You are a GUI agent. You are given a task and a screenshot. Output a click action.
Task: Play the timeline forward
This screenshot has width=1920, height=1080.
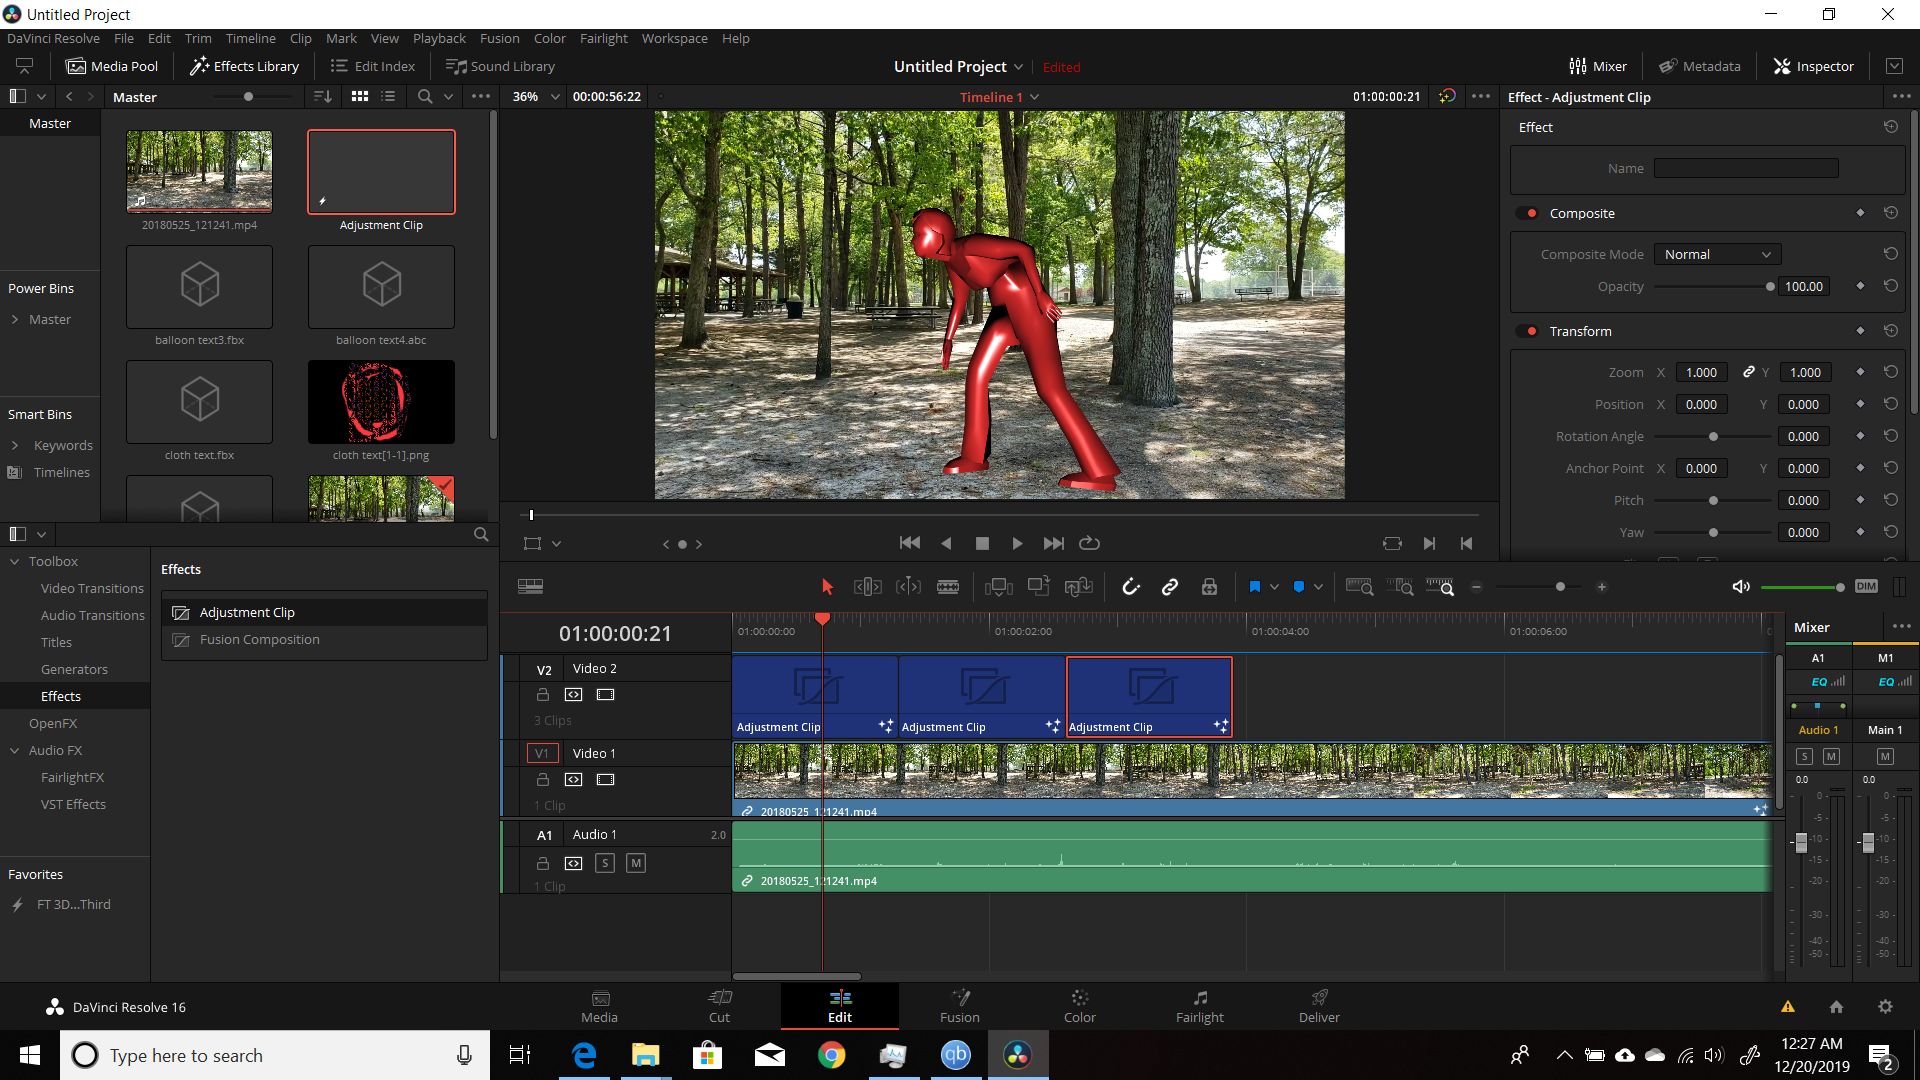[x=1017, y=543]
